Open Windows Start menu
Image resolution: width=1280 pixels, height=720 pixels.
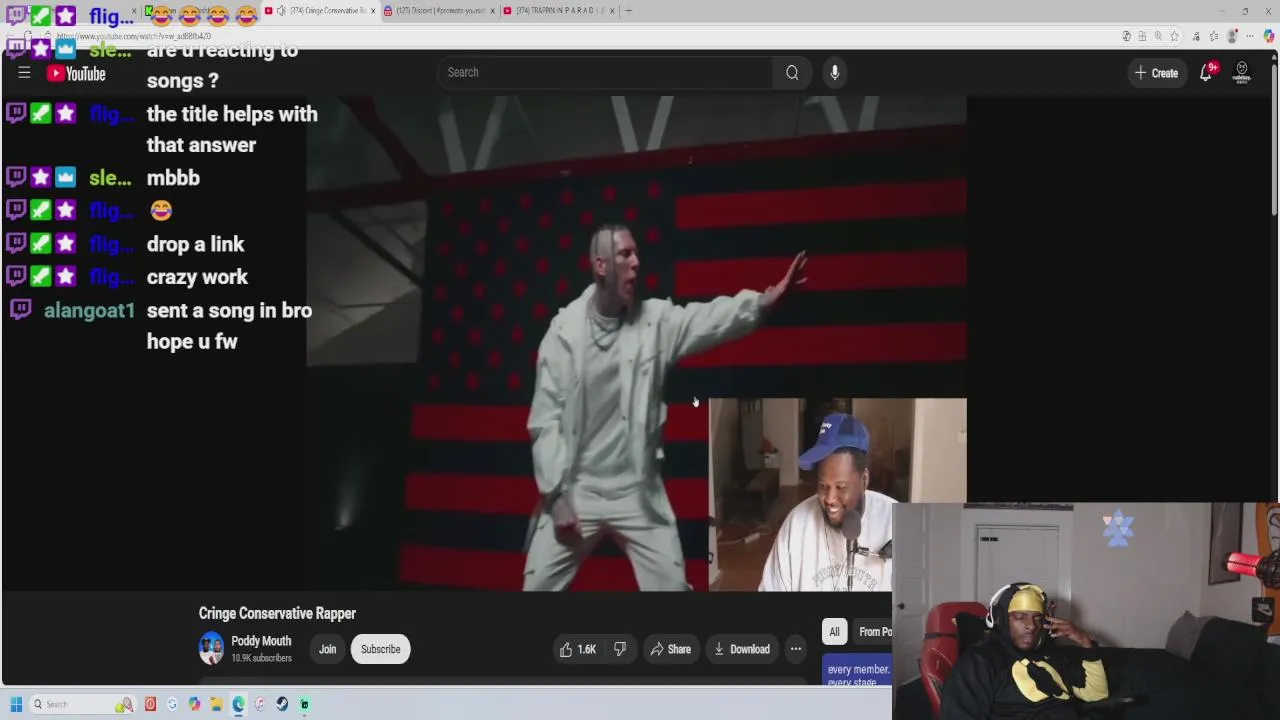16,704
